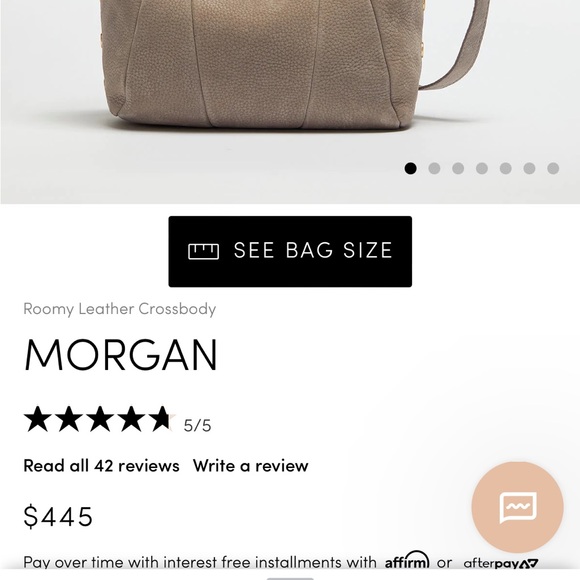Click the Write a review link
The width and height of the screenshot is (580, 580).
coord(250,465)
